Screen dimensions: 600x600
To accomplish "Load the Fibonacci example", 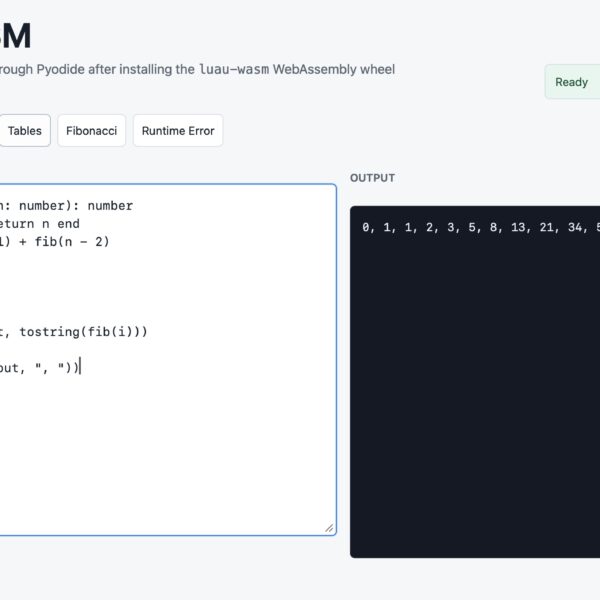I will [x=91, y=130].
